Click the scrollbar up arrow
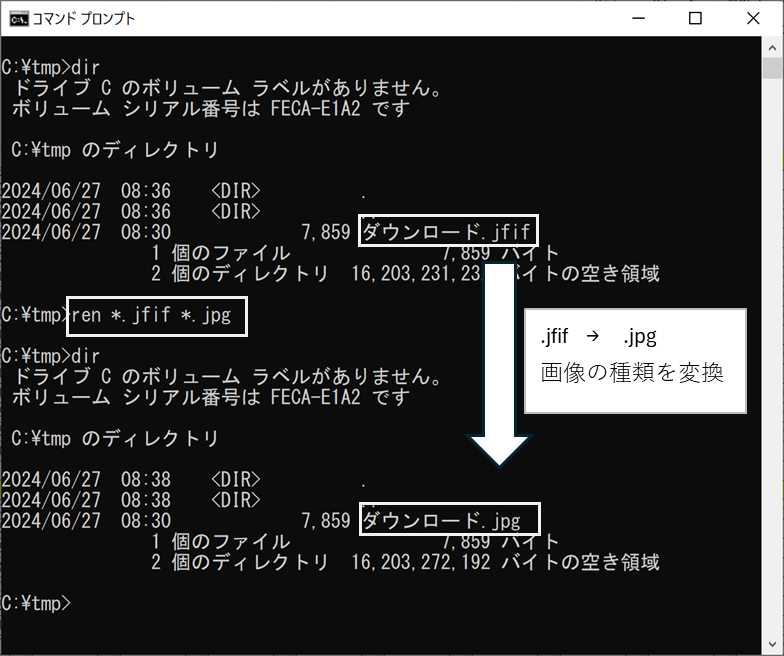 pyautogui.click(x=772, y=46)
